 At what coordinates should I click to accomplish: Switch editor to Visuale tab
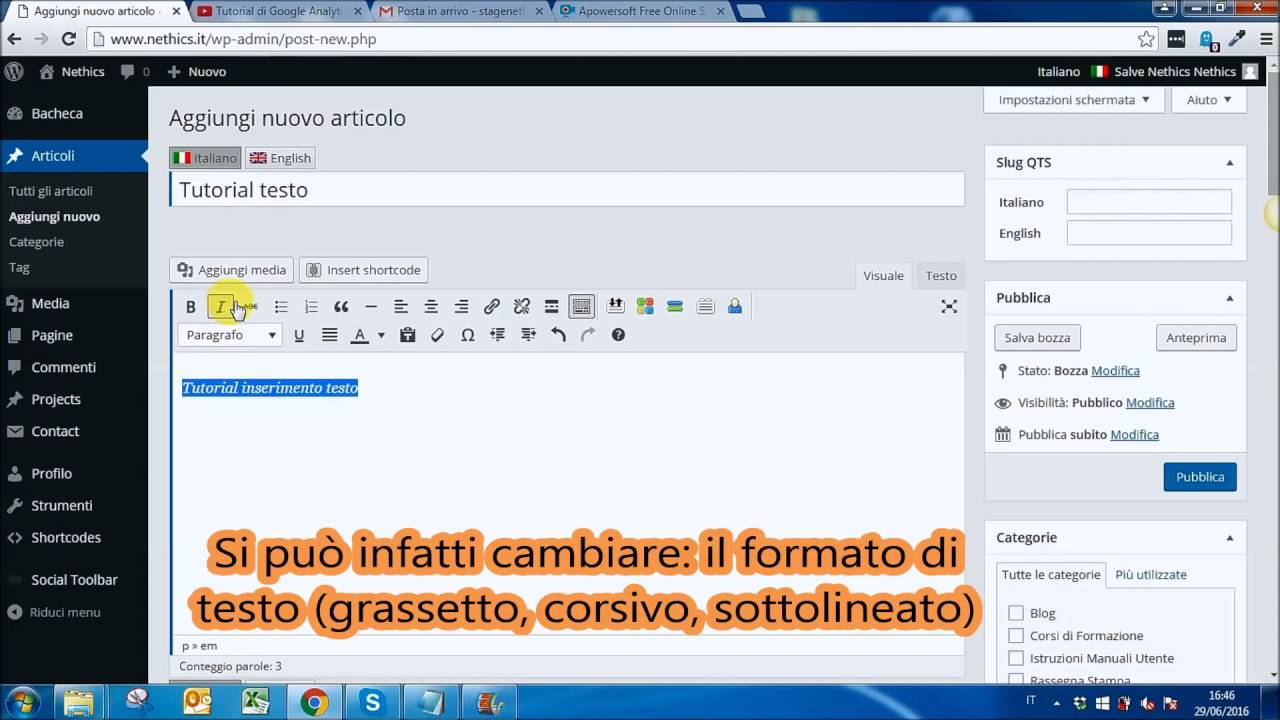[883, 275]
